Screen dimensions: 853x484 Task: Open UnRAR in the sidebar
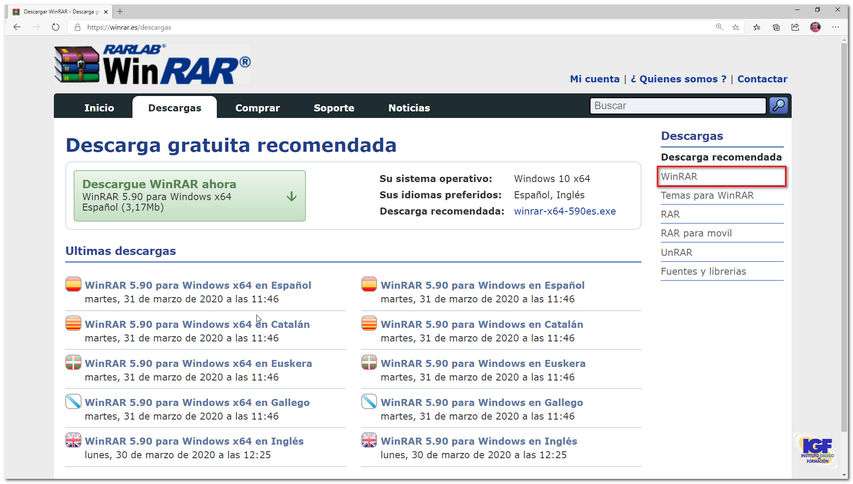677,252
